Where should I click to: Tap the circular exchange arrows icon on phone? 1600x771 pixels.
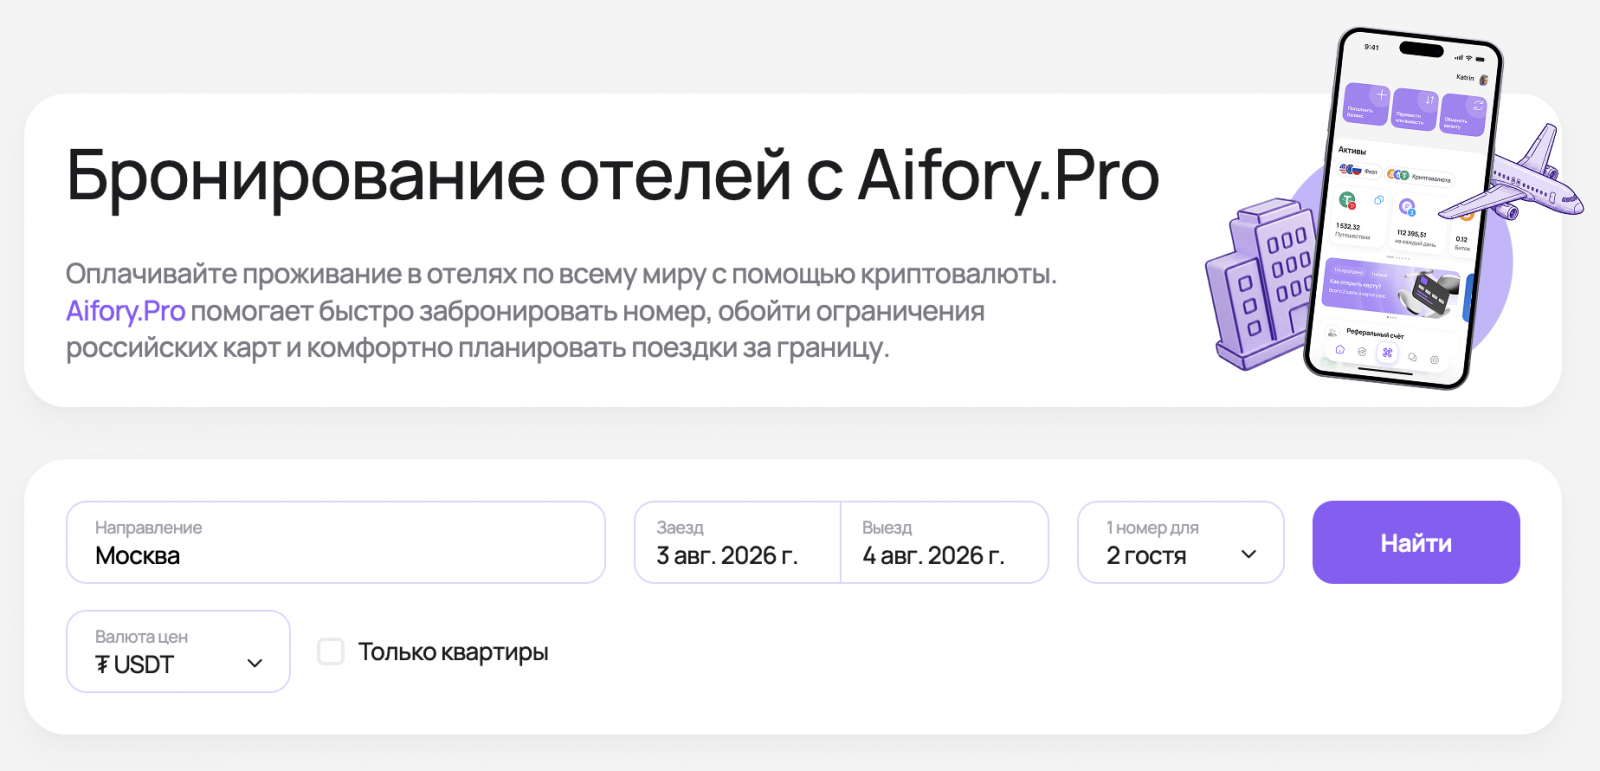click(x=1478, y=105)
